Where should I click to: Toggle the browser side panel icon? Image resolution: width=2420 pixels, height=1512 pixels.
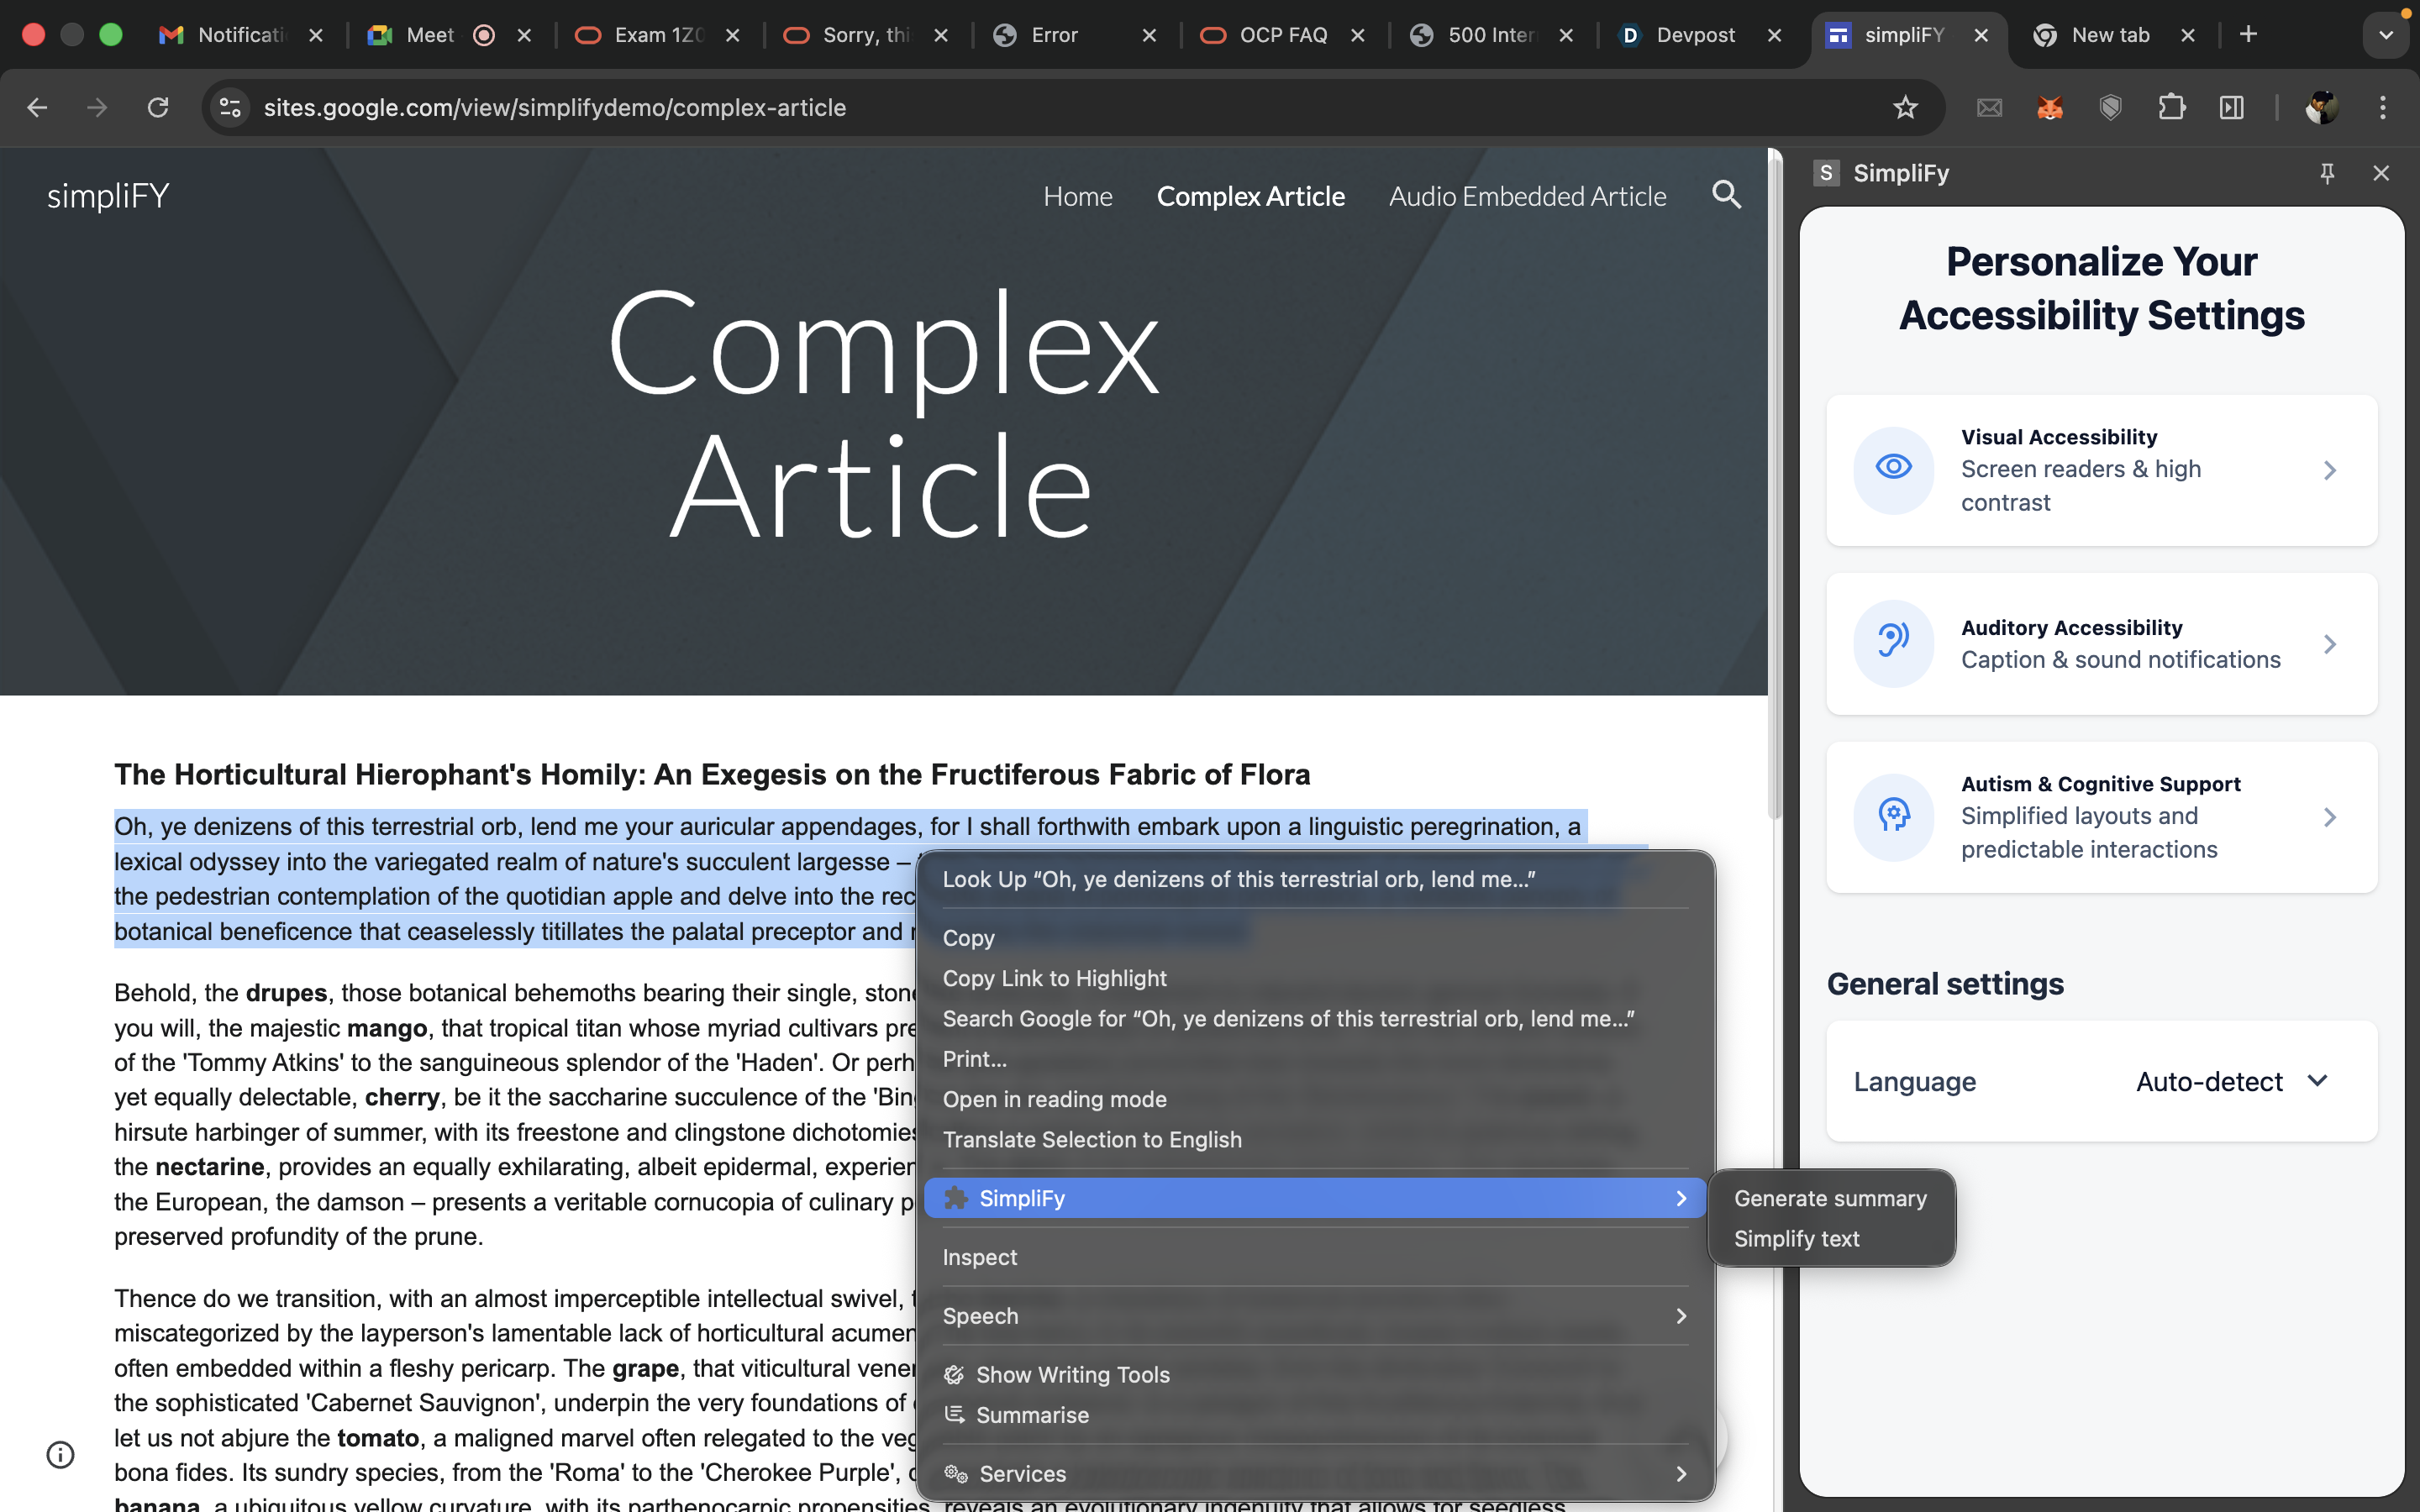pyautogui.click(x=2232, y=108)
